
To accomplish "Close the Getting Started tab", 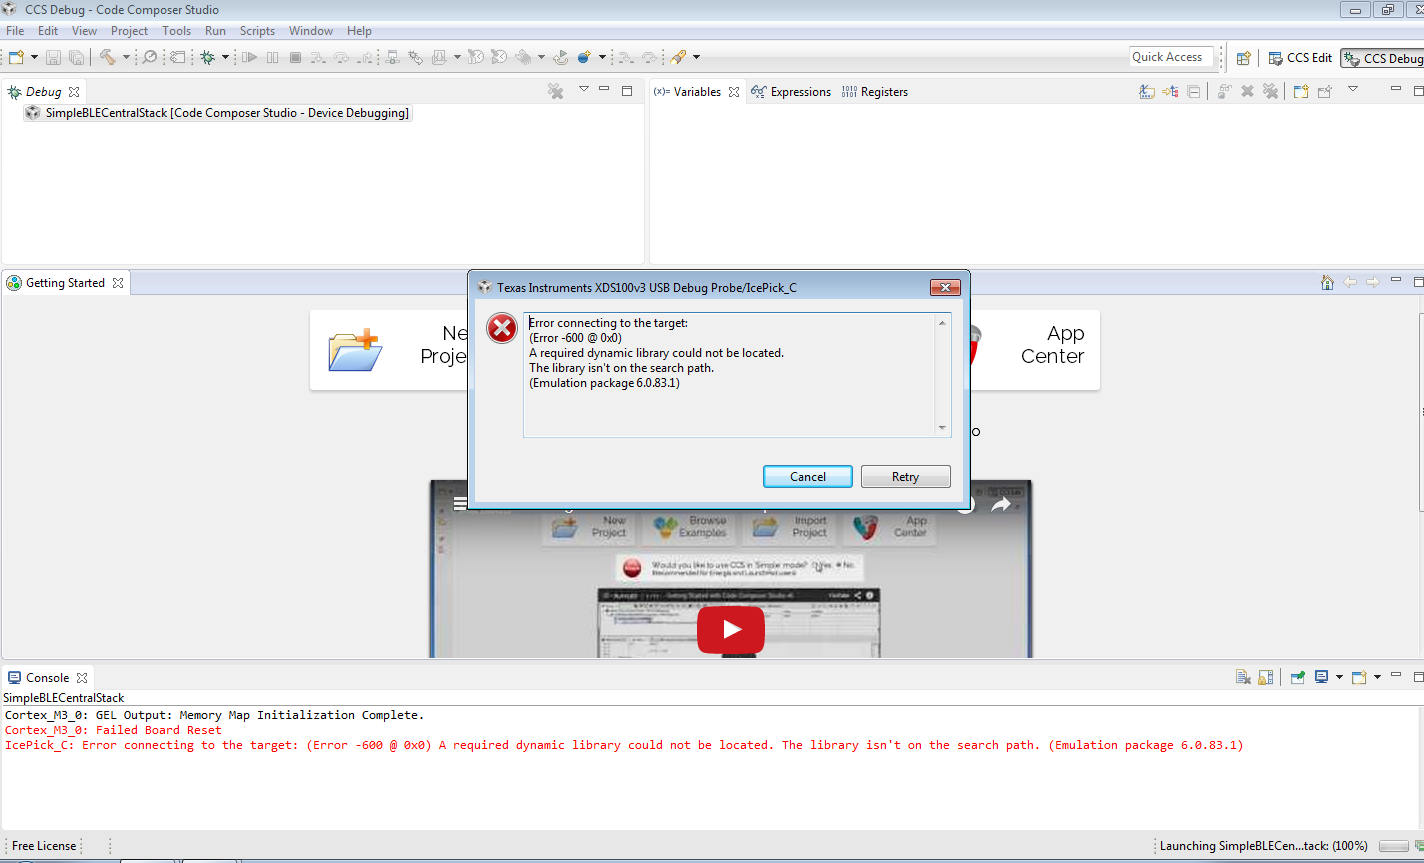I will 118,283.
